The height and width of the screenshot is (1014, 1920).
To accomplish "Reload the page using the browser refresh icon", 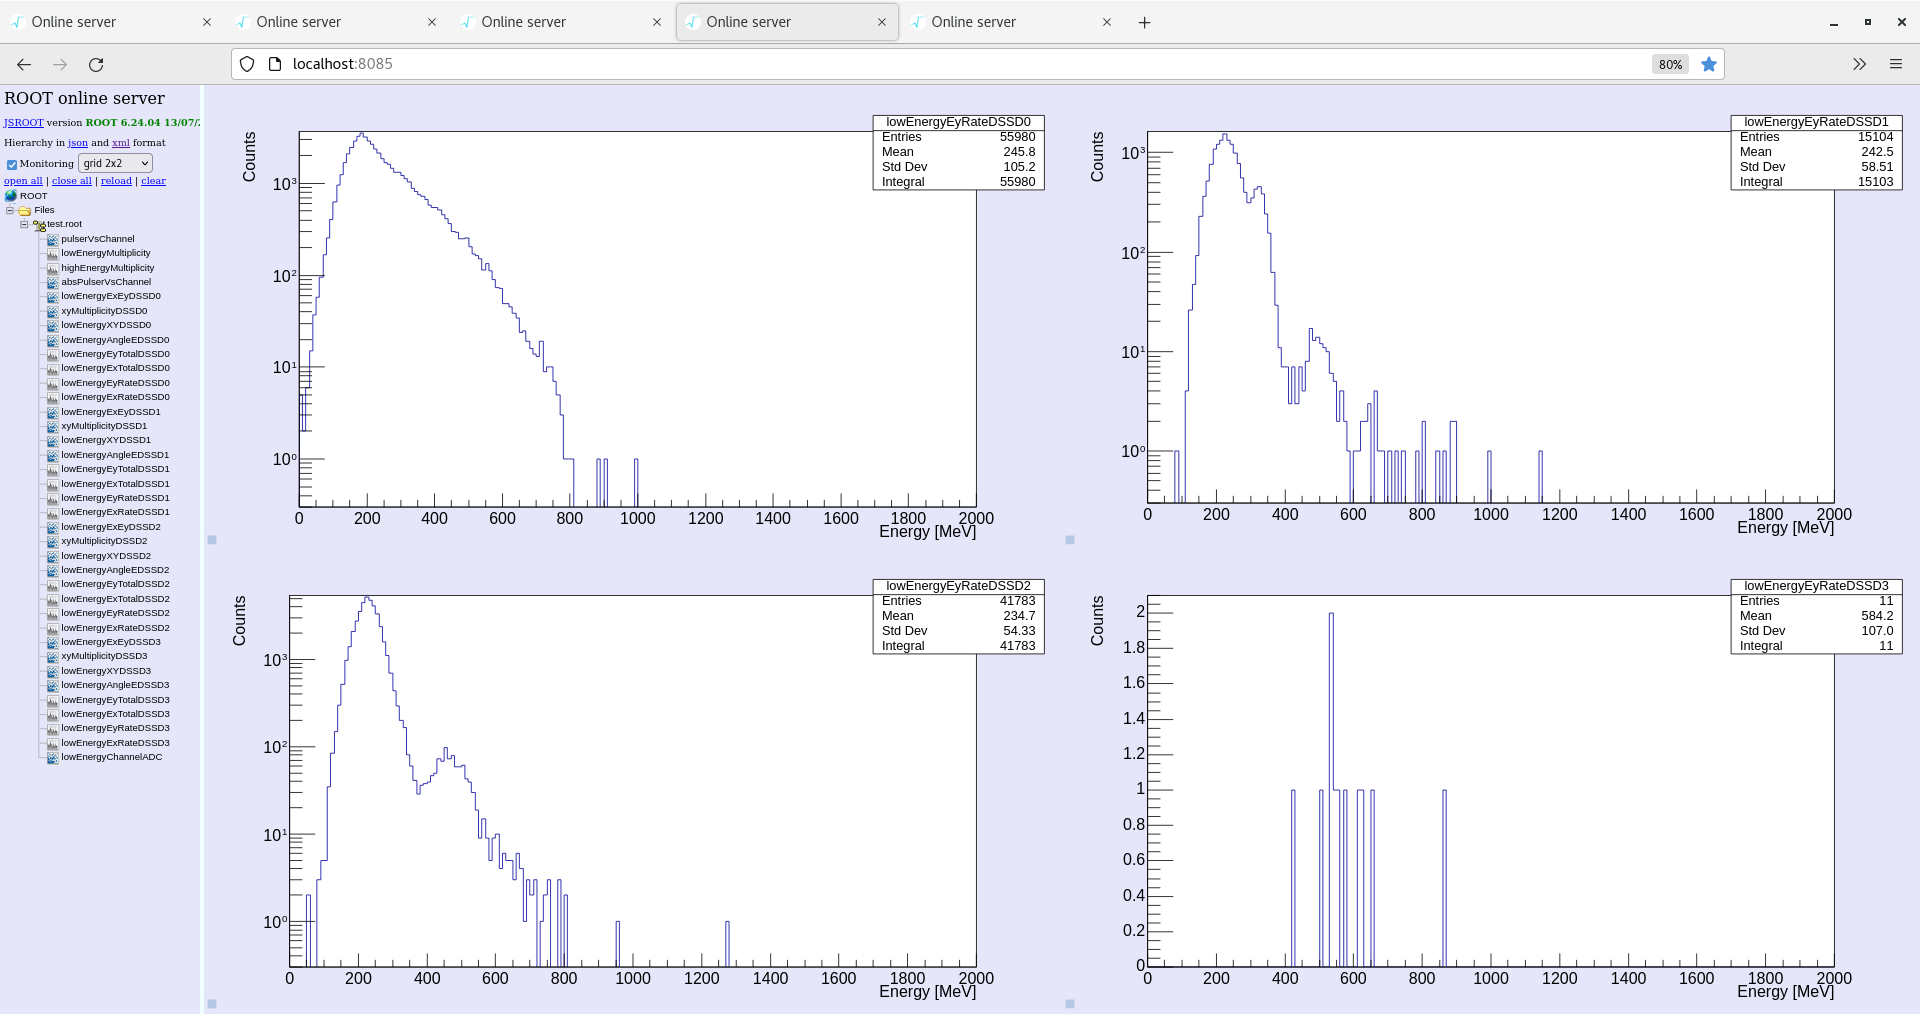I will pos(96,64).
